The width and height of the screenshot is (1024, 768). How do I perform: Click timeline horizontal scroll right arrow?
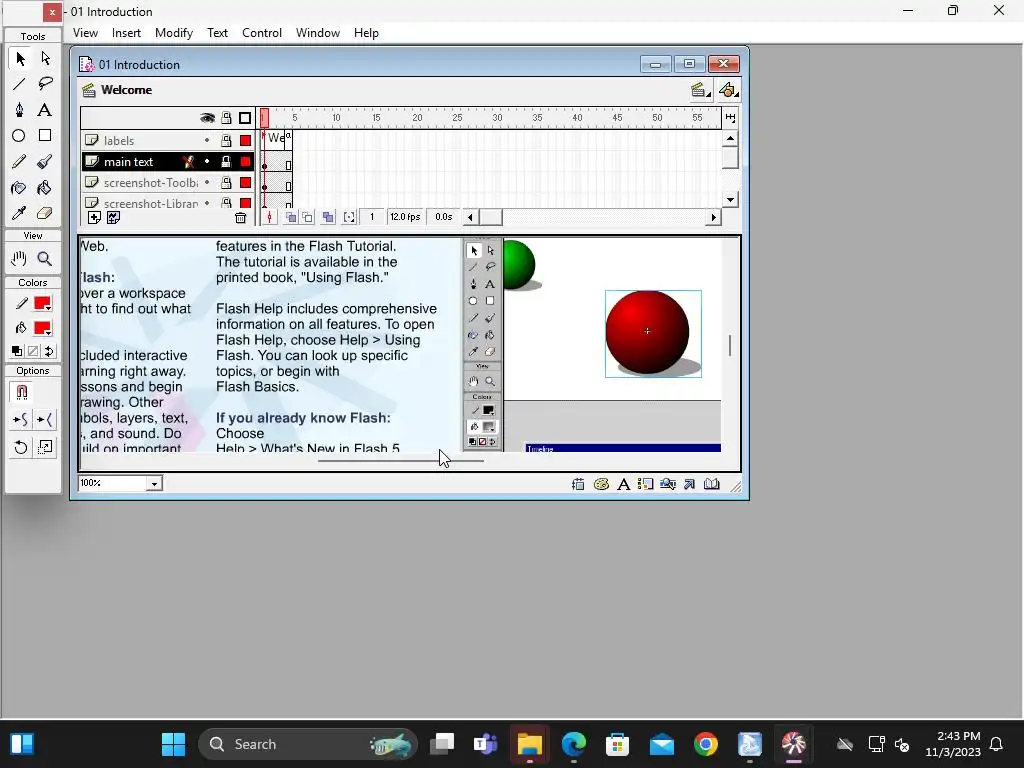pyautogui.click(x=714, y=217)
